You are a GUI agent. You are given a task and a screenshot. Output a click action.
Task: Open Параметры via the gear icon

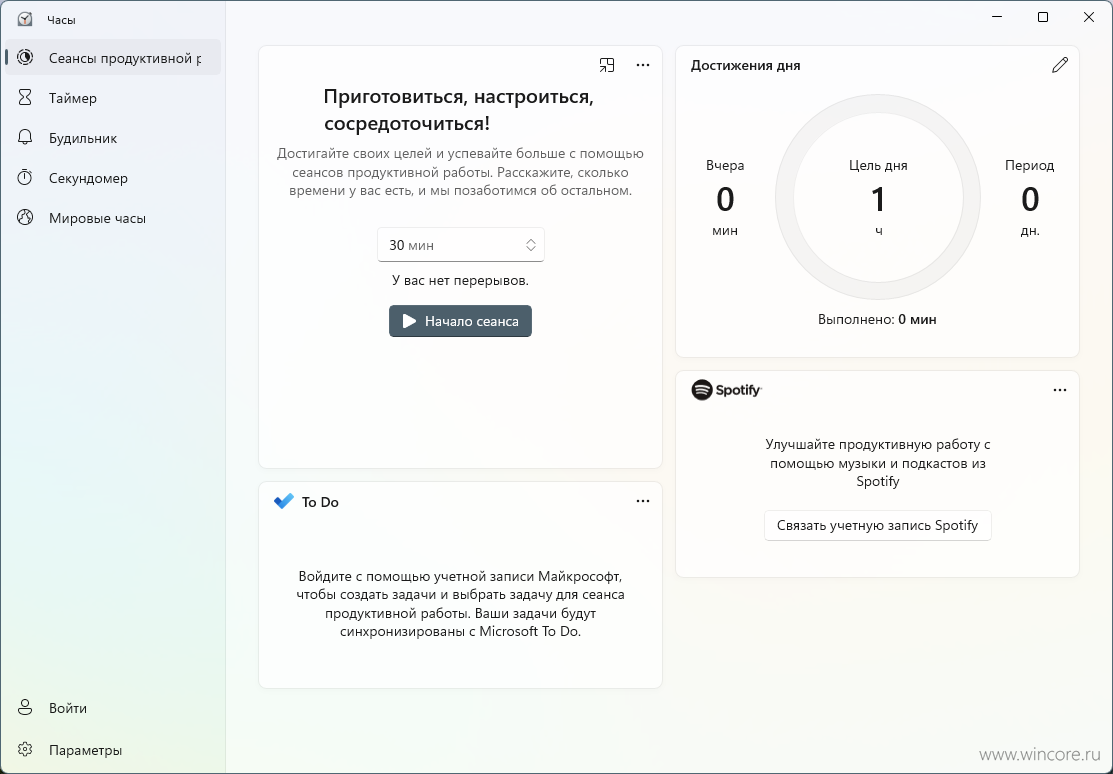pyautogui.click(x=25, y=750)
